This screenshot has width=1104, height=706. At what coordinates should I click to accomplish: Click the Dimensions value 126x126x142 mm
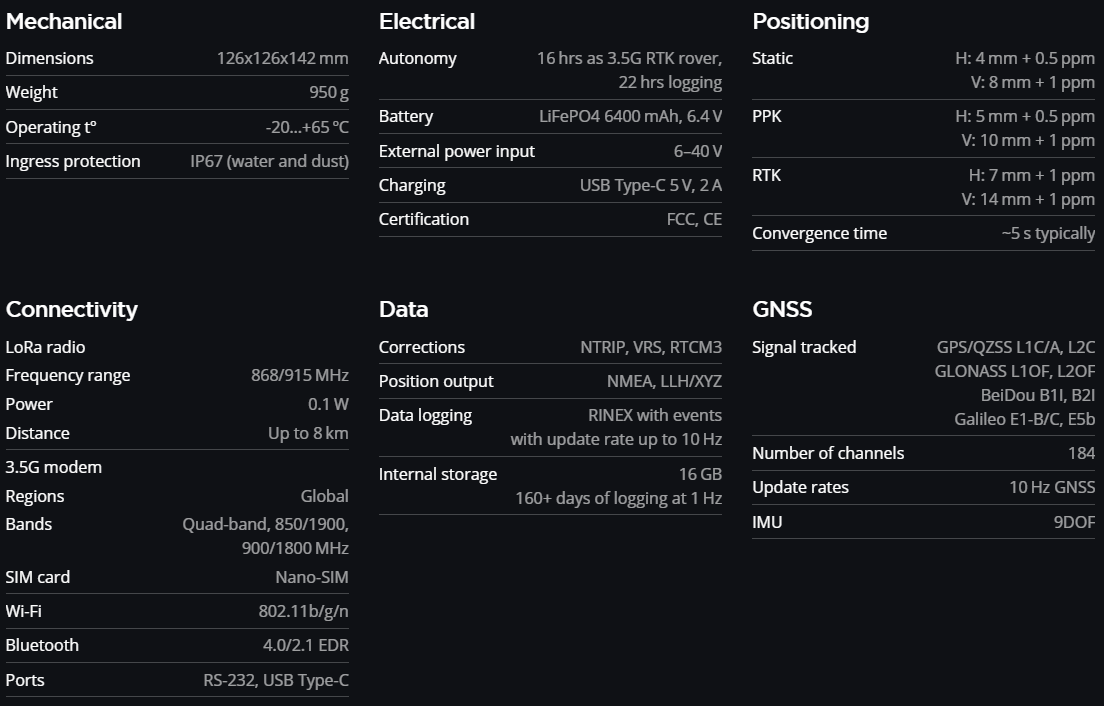point(282,58)
